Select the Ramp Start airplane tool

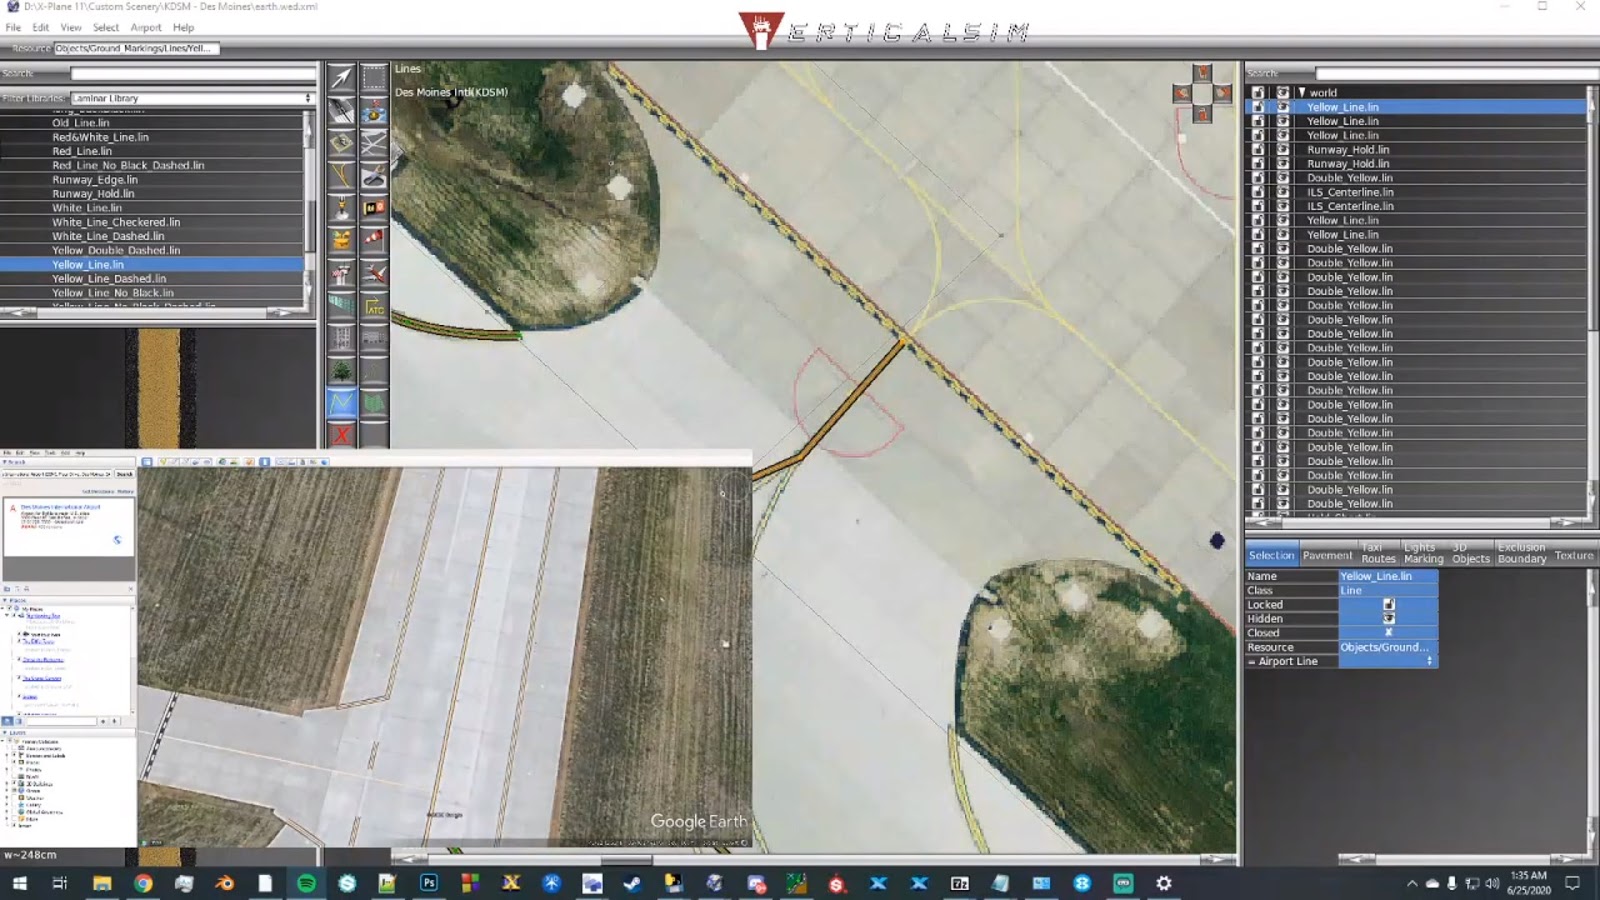374,273
